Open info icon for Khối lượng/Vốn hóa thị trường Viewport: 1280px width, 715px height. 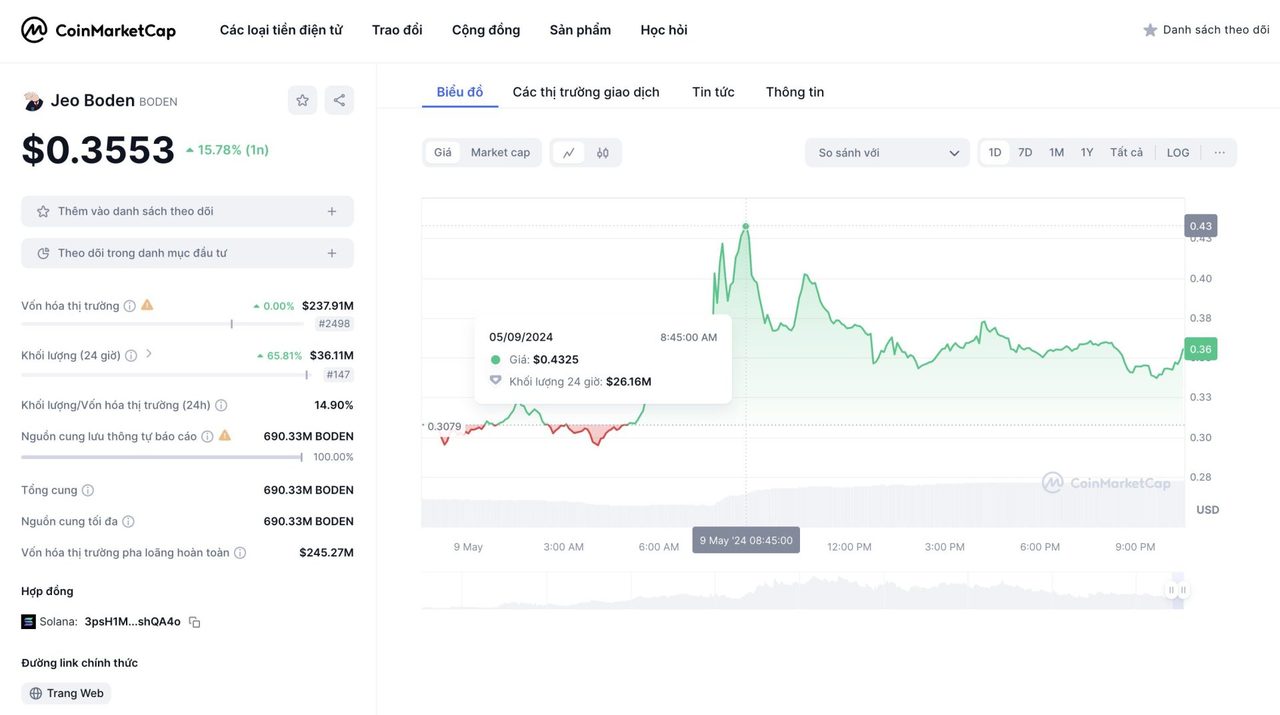tap(221, 405)
